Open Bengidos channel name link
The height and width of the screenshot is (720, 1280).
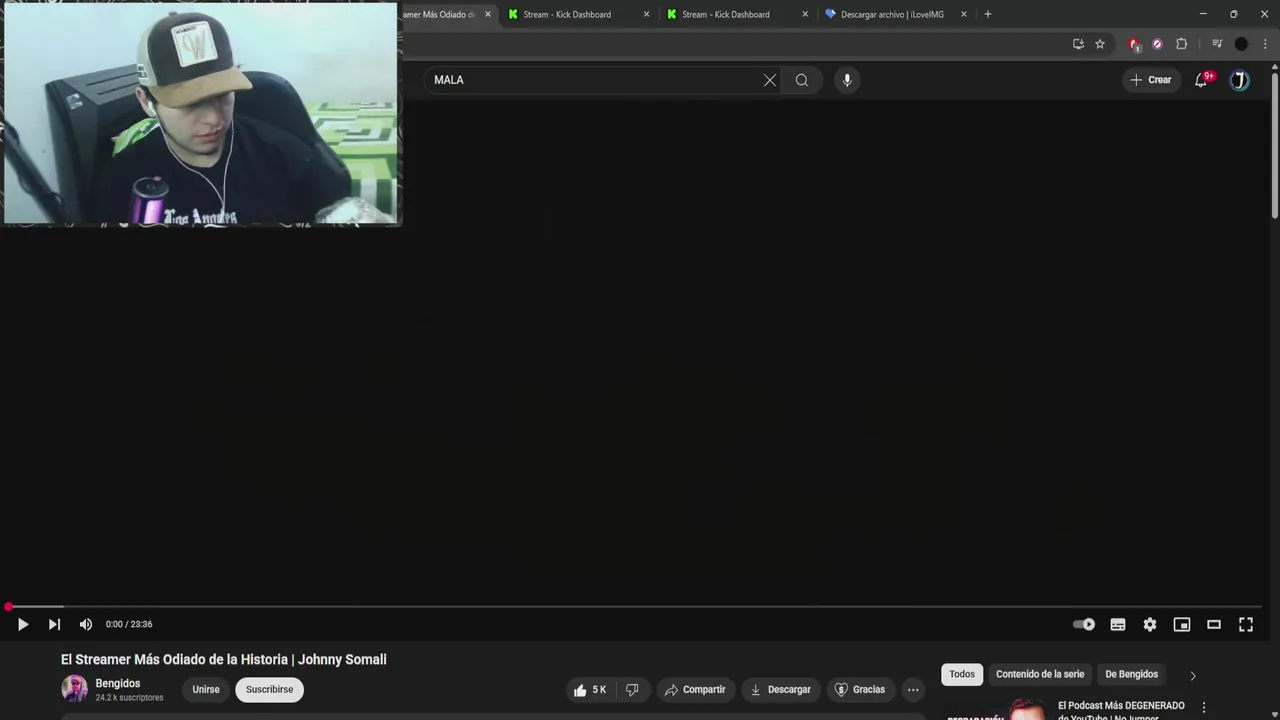point(118,683)
